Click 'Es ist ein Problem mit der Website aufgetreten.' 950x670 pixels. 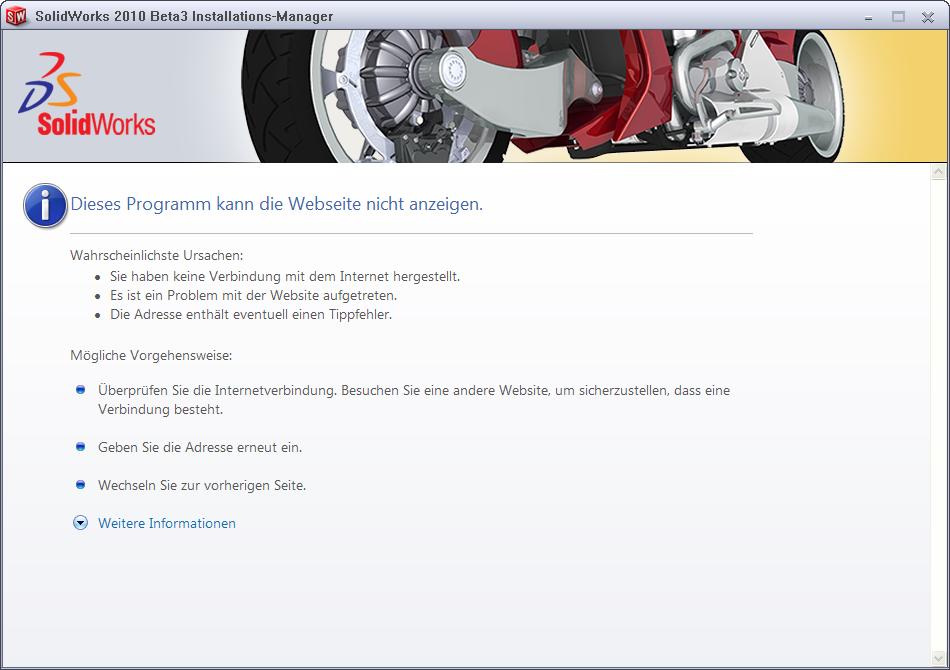point(253,296)
